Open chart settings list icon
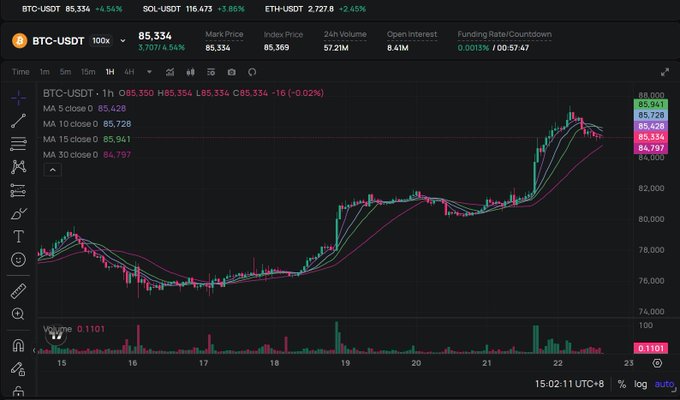Screen dimensions: 680x400 point(211,72)
